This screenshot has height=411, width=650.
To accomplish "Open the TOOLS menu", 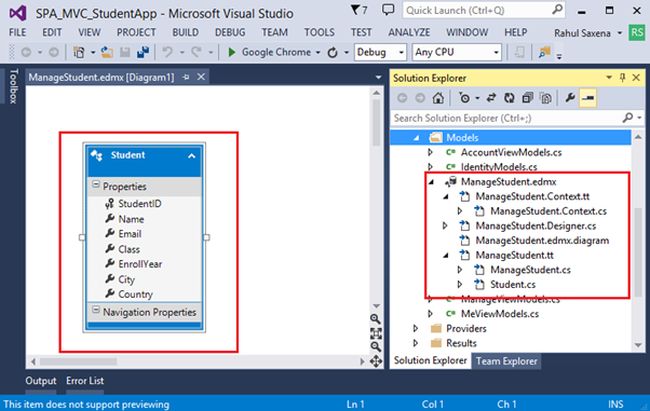I will point(319,32).
